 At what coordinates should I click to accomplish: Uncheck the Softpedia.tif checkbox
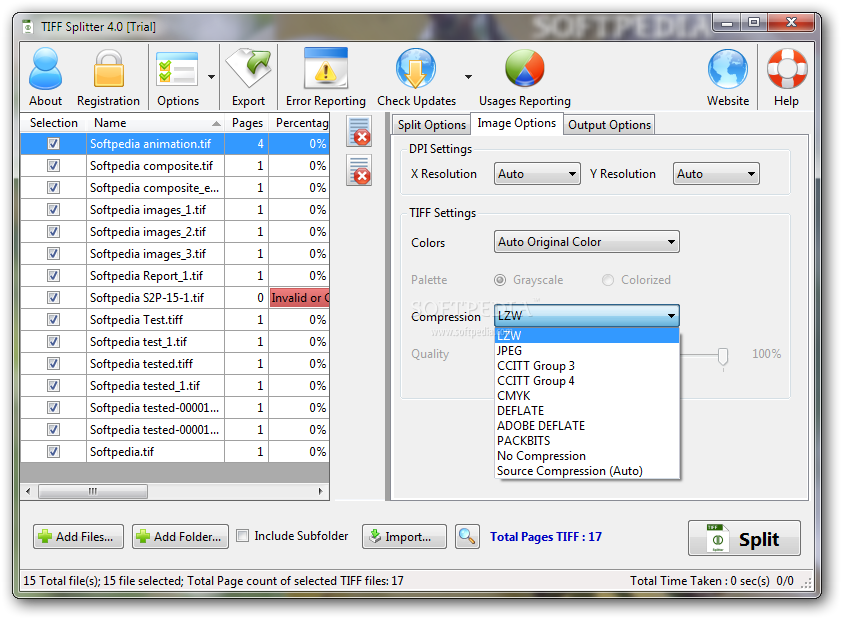pos(53,452)
